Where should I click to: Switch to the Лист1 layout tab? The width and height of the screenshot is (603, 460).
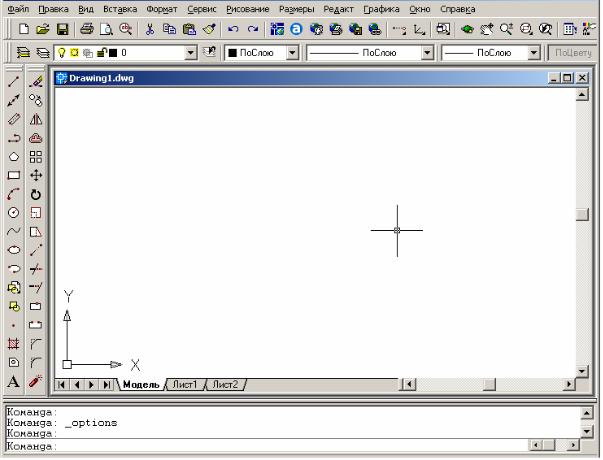point(185,385)
